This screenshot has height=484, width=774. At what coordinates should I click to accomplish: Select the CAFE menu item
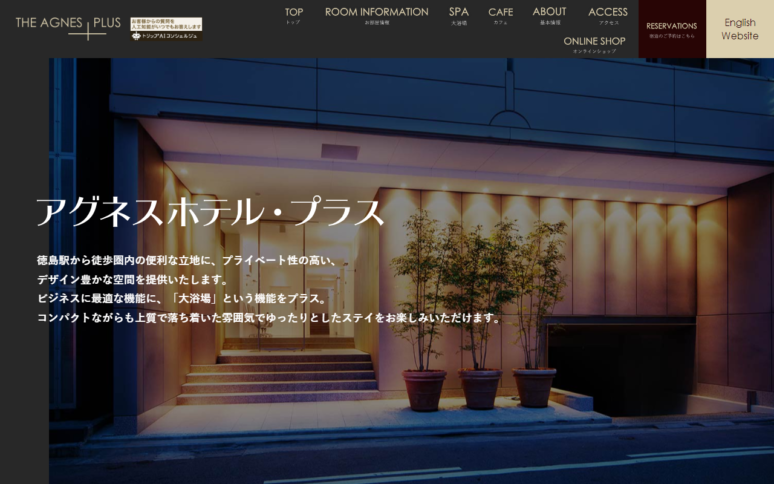click(x=501, y=15)
